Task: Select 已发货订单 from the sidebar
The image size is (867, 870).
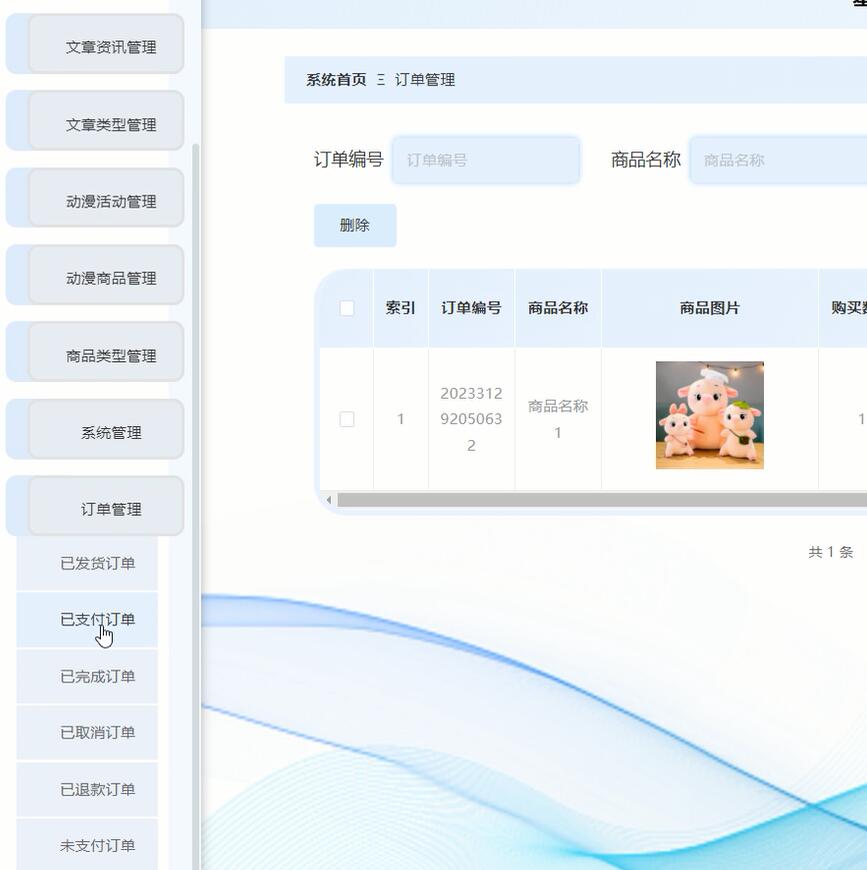Action: coord(86,563)
